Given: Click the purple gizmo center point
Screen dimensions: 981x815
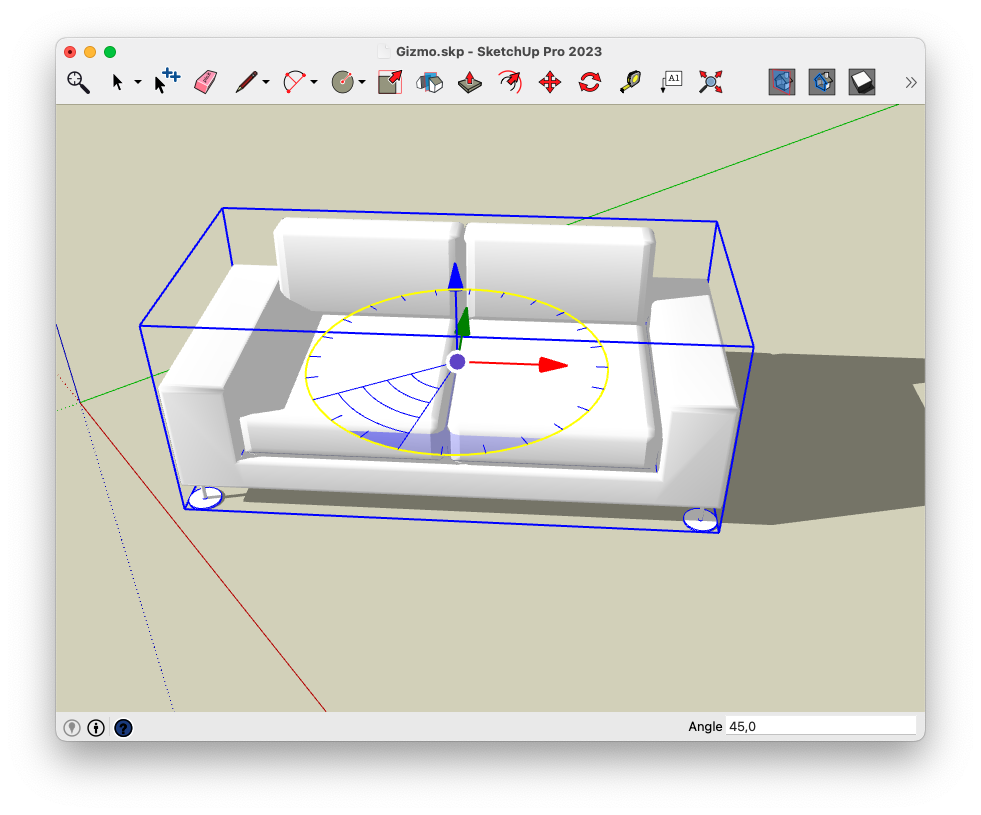Looking at the screenshot, I should (457, 362).
